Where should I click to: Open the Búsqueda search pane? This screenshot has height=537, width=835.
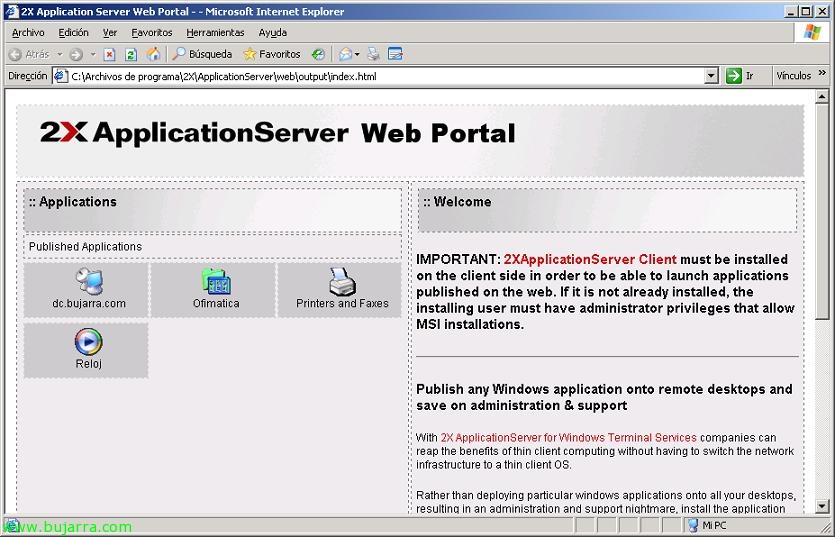click(x=202, y=54)
